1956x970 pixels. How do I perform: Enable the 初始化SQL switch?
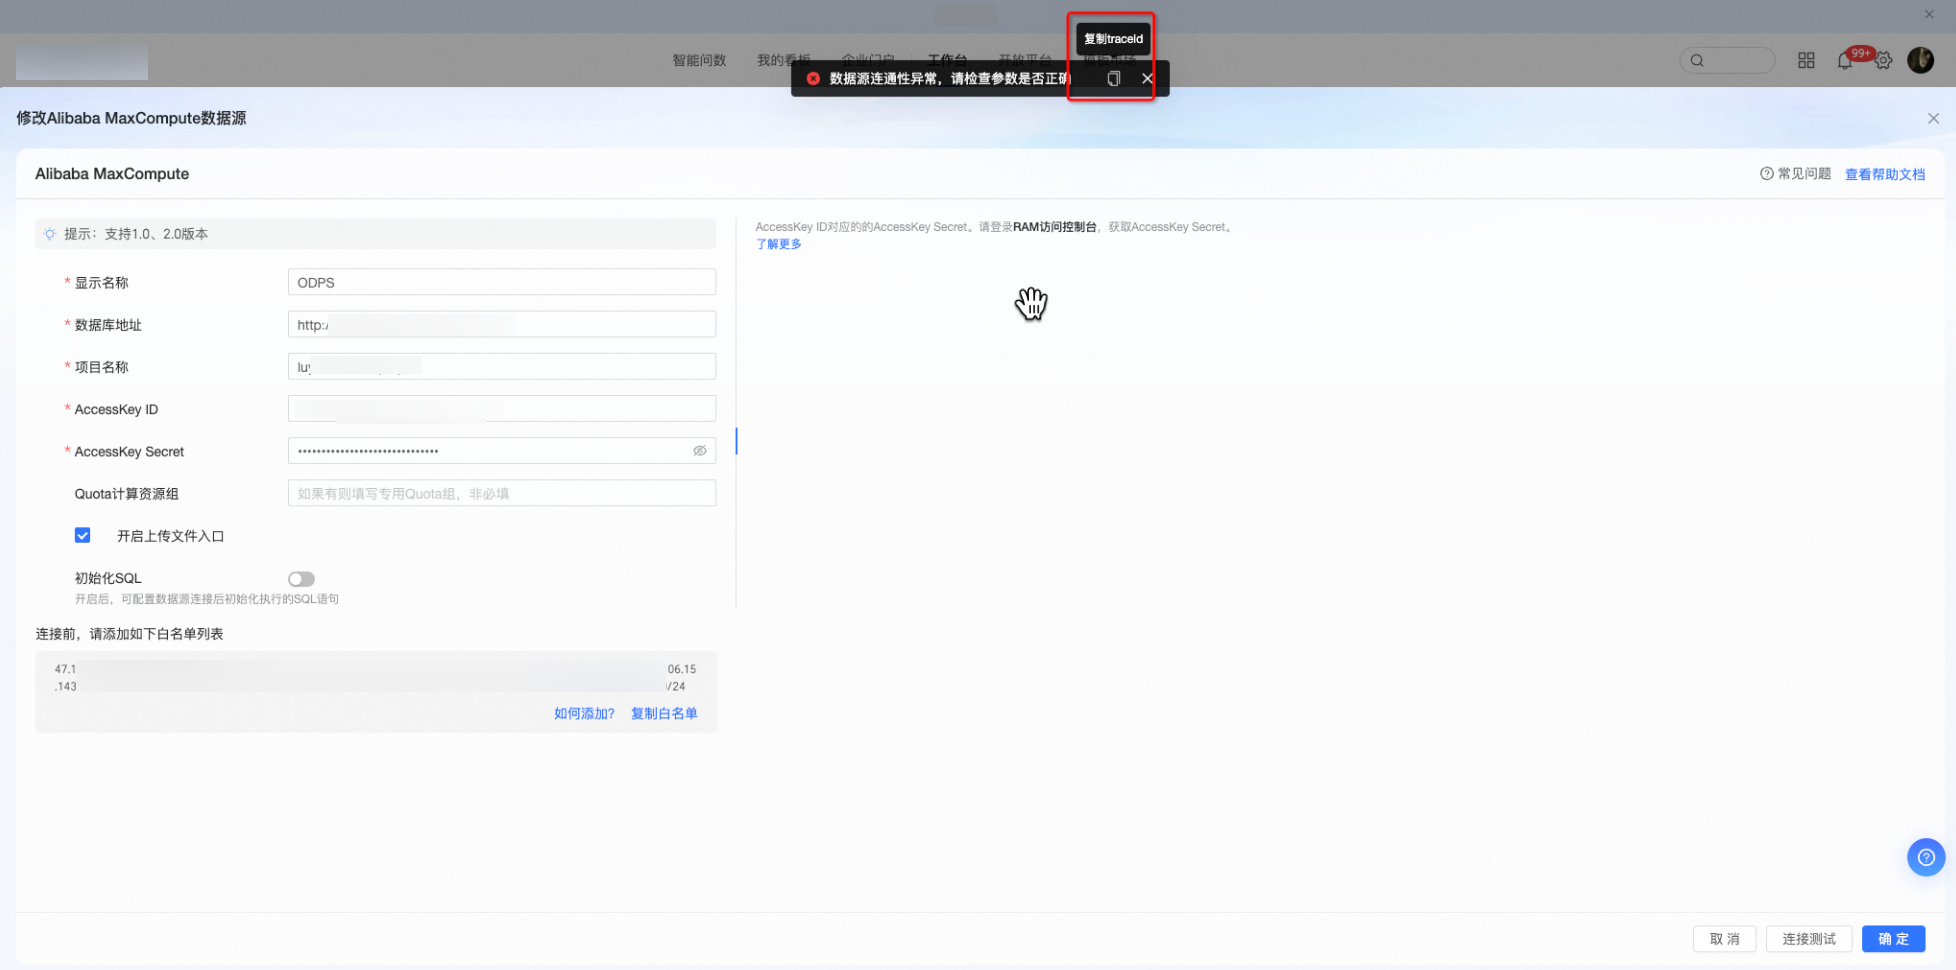tap(301, 579)
